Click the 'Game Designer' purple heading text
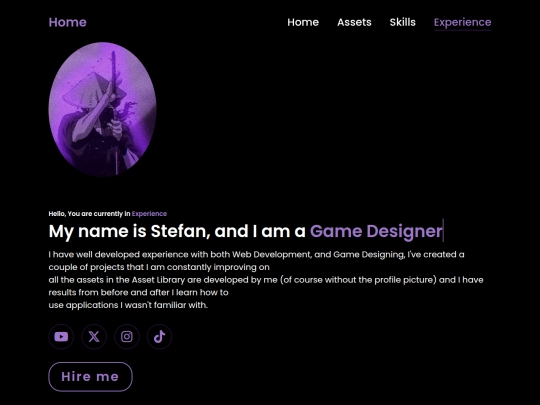 coord(376,231)
